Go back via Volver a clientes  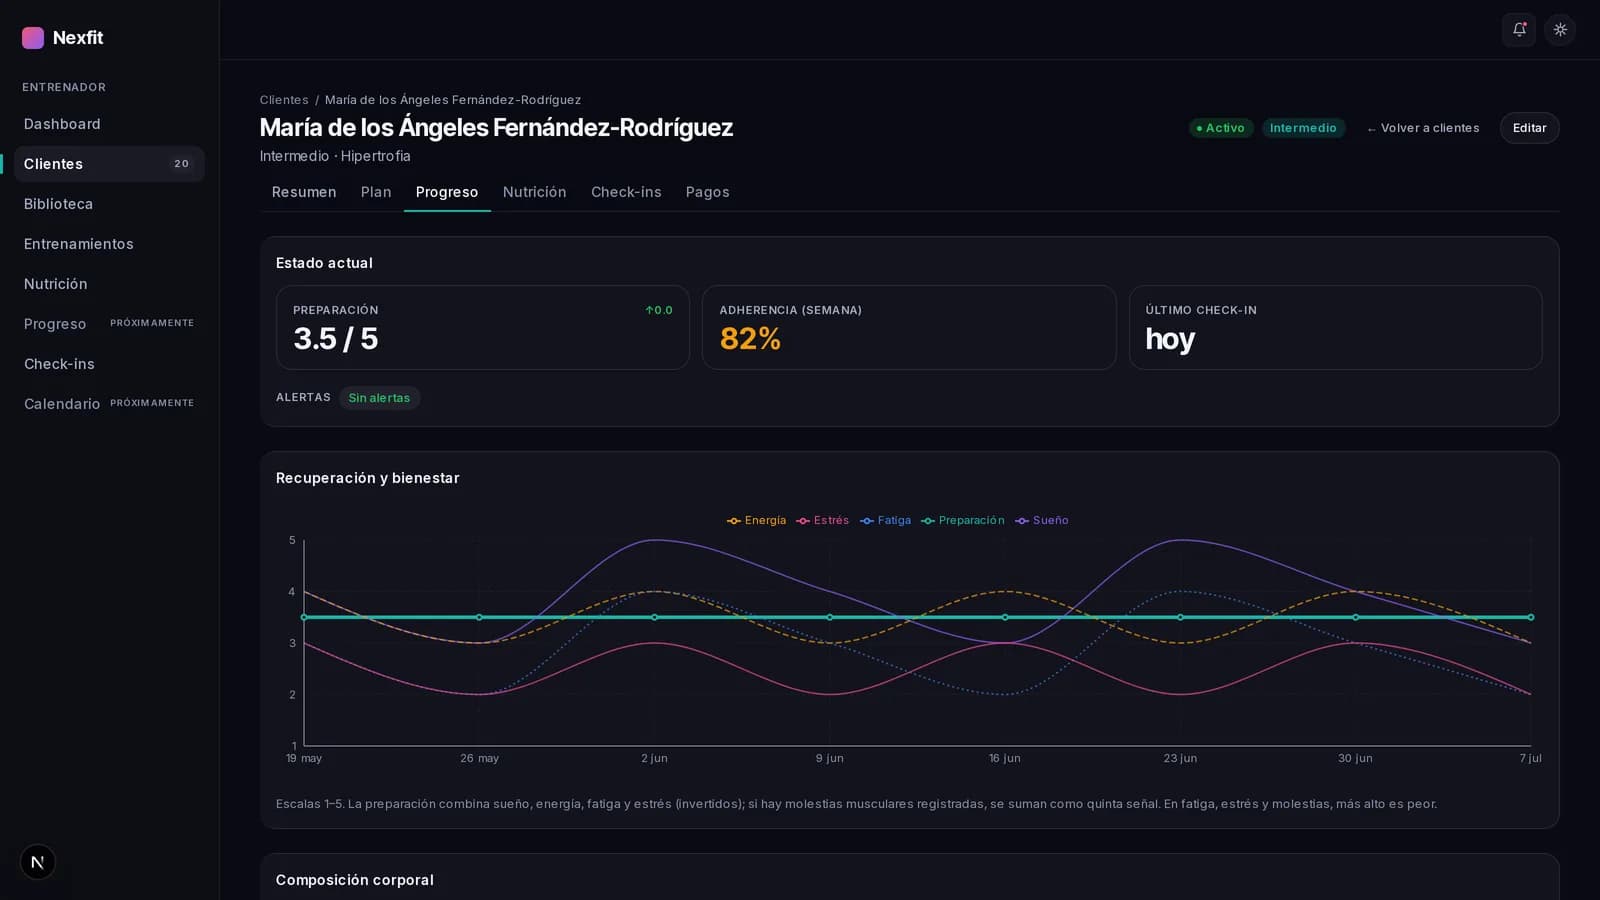(x=1422, y=128)
